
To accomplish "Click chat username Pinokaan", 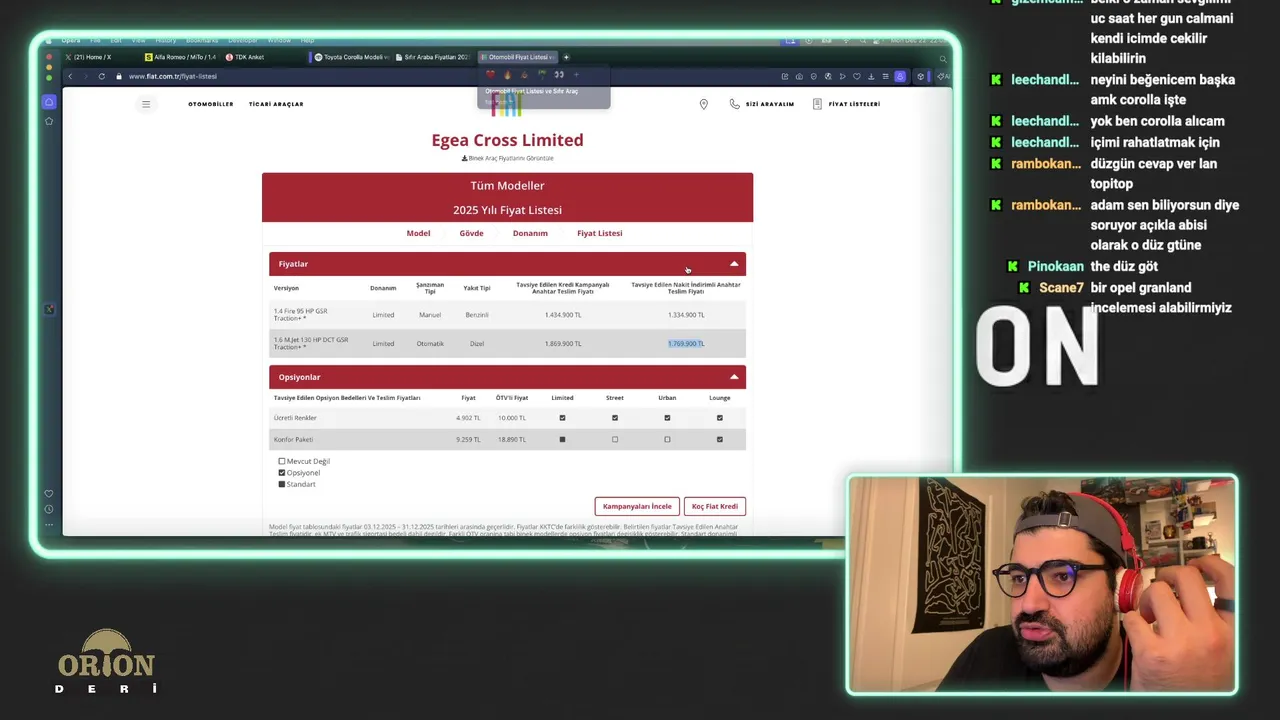I will [1056, 266].
